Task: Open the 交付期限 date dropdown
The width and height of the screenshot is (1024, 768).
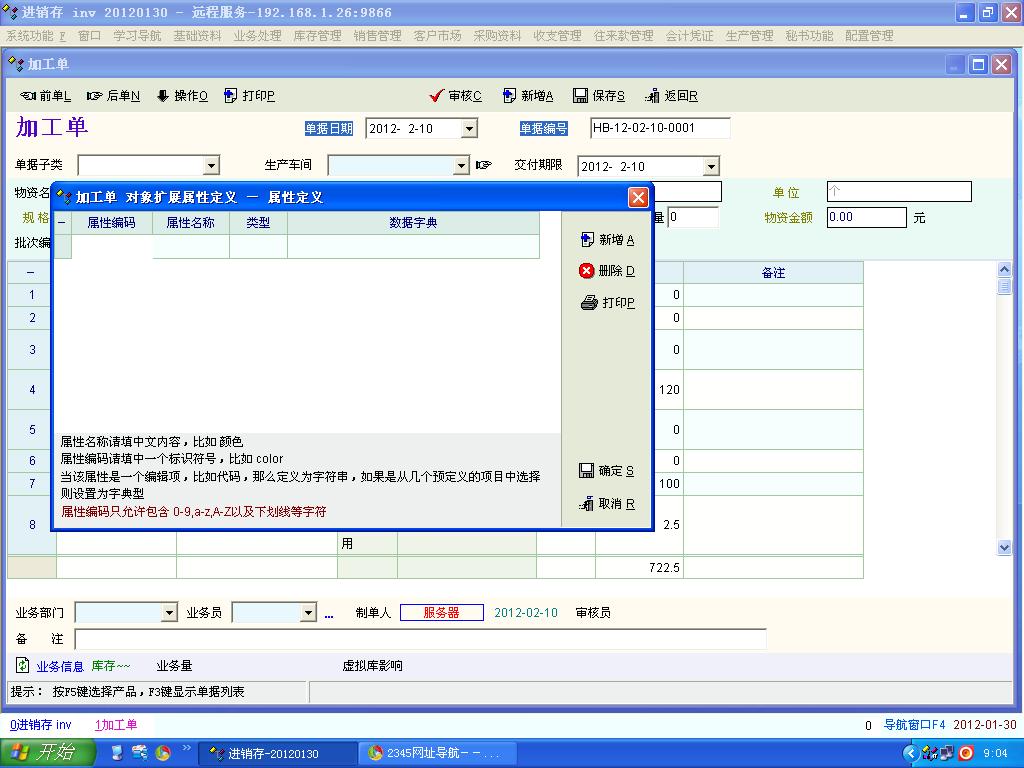Action: tap(711, 167)
